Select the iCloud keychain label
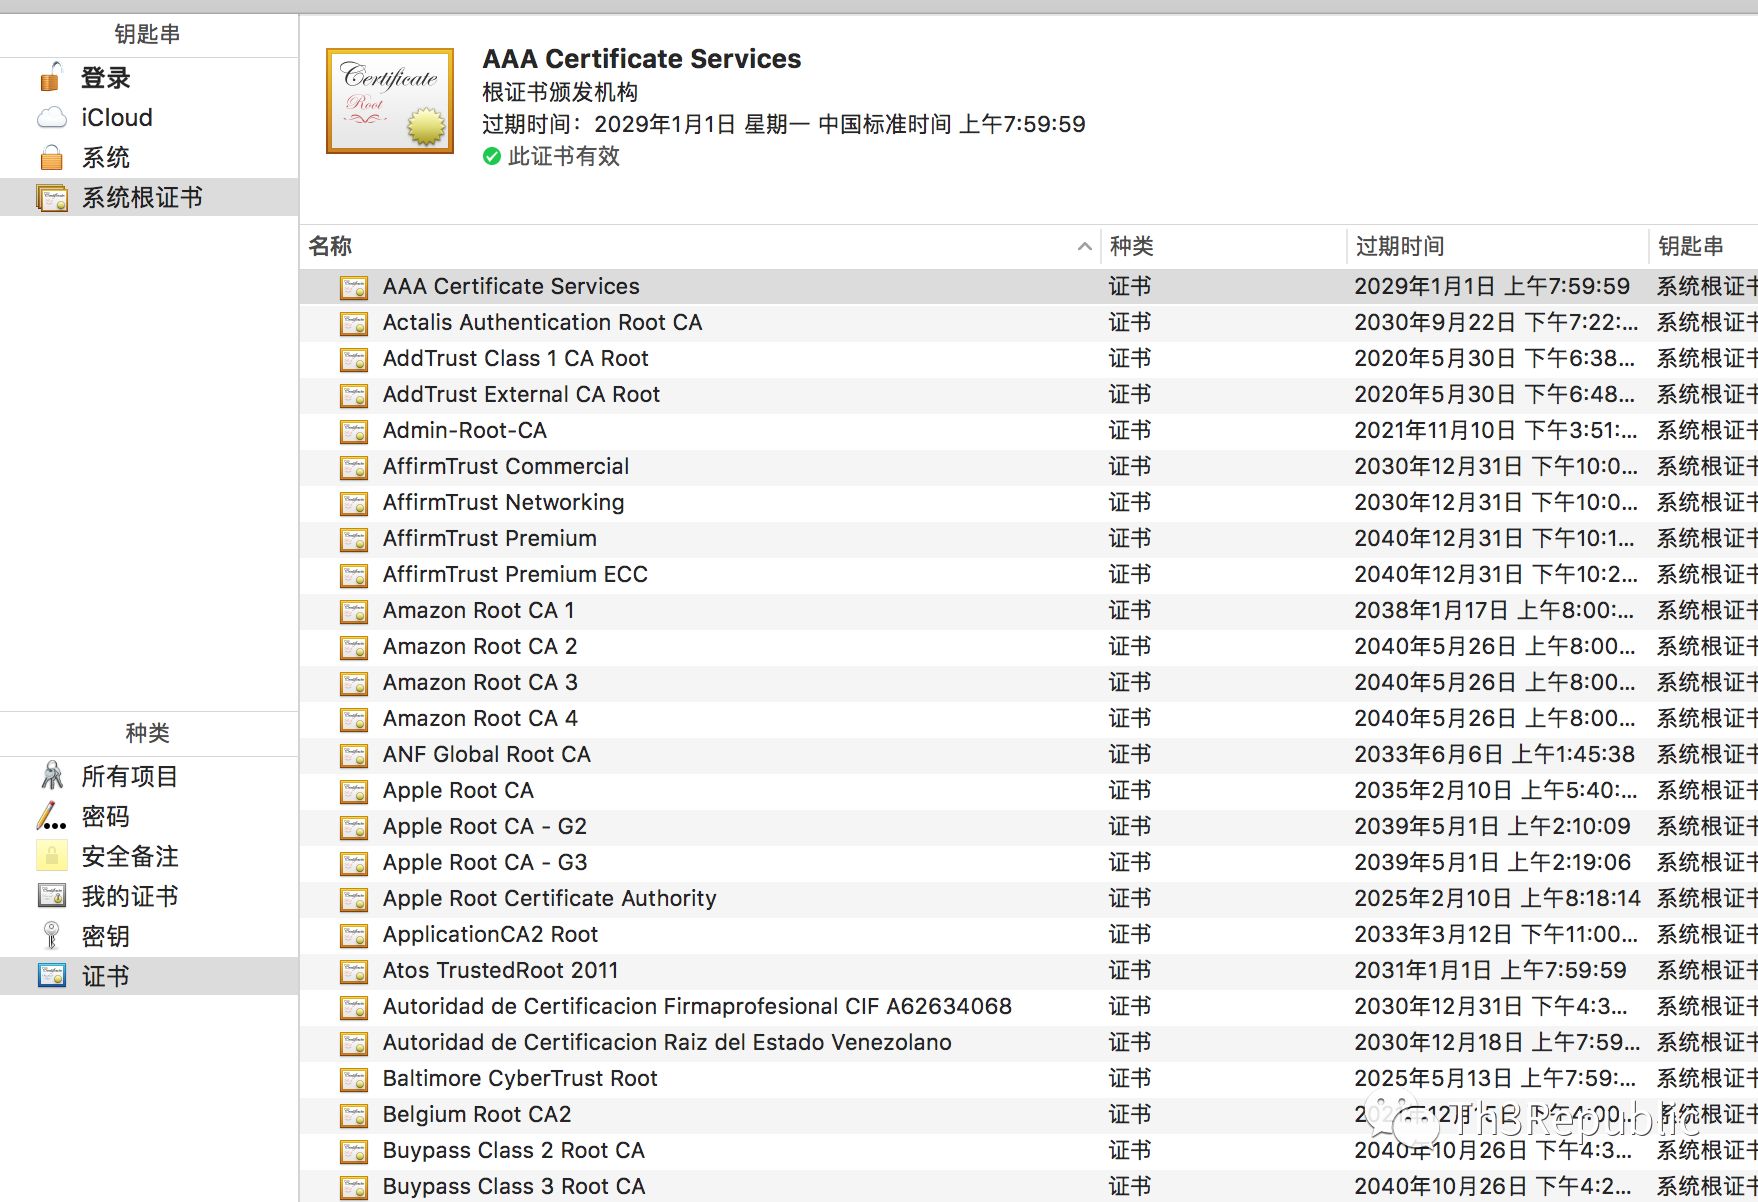This screenshot has height=1202, width=1758. [117, 118]
